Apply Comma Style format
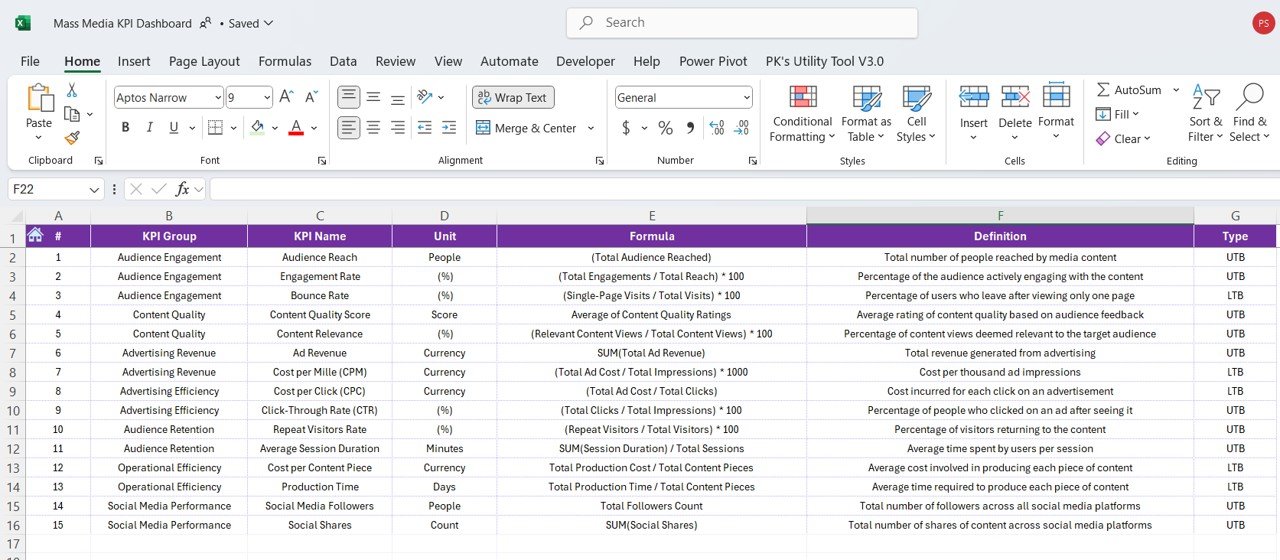This screenshot has height=560, width=1280. (x=691, y=128)
